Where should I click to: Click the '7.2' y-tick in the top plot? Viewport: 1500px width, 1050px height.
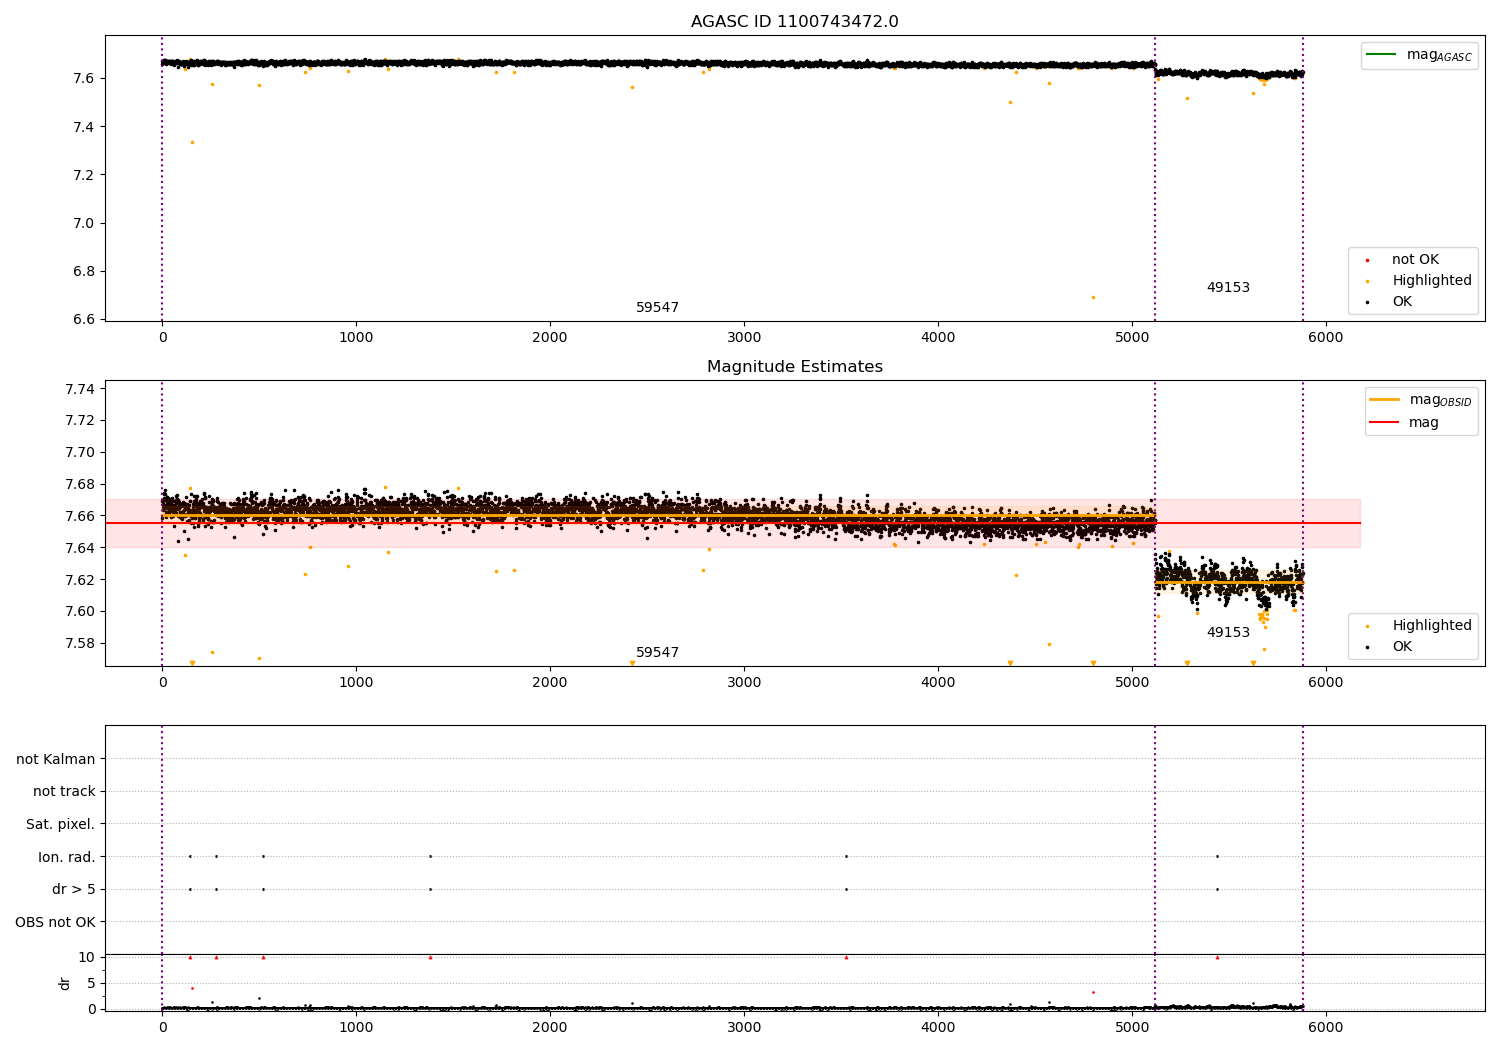(x=84, y=175)
